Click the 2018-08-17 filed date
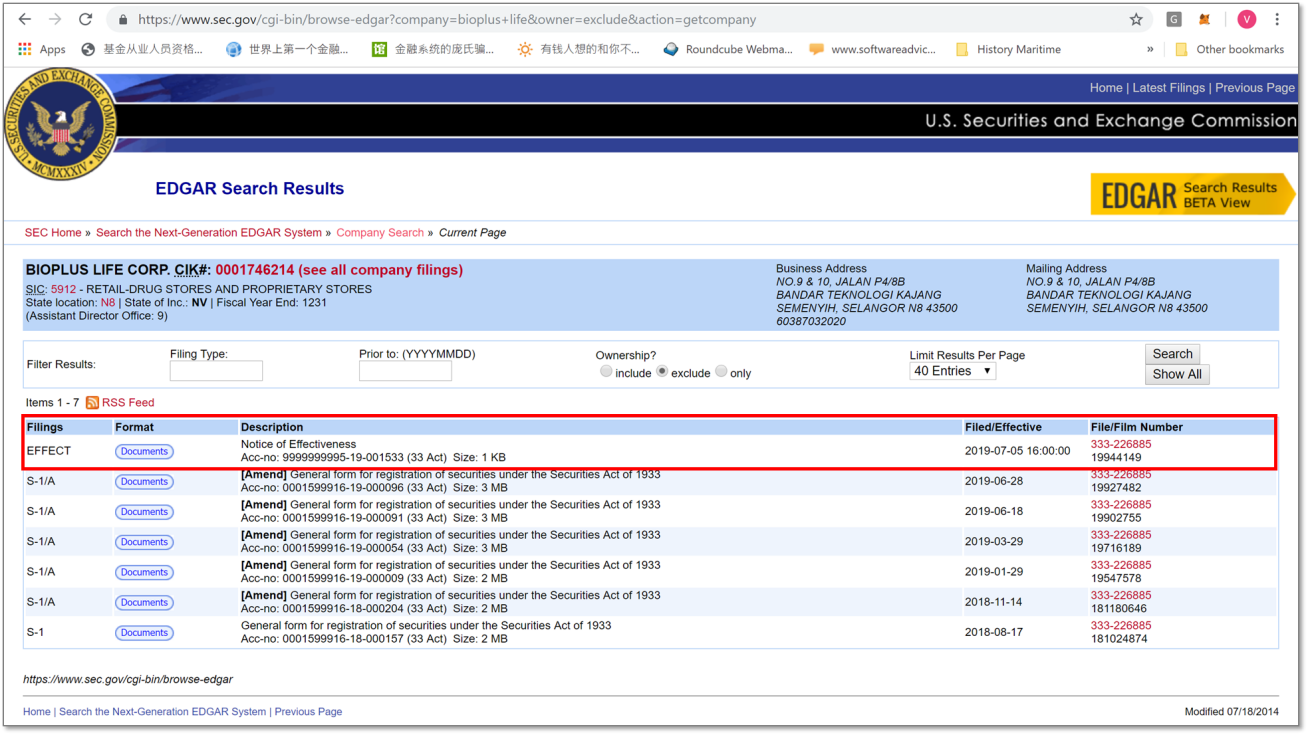The height and width of the screenshot is (735, 1308). click(994, 632)
